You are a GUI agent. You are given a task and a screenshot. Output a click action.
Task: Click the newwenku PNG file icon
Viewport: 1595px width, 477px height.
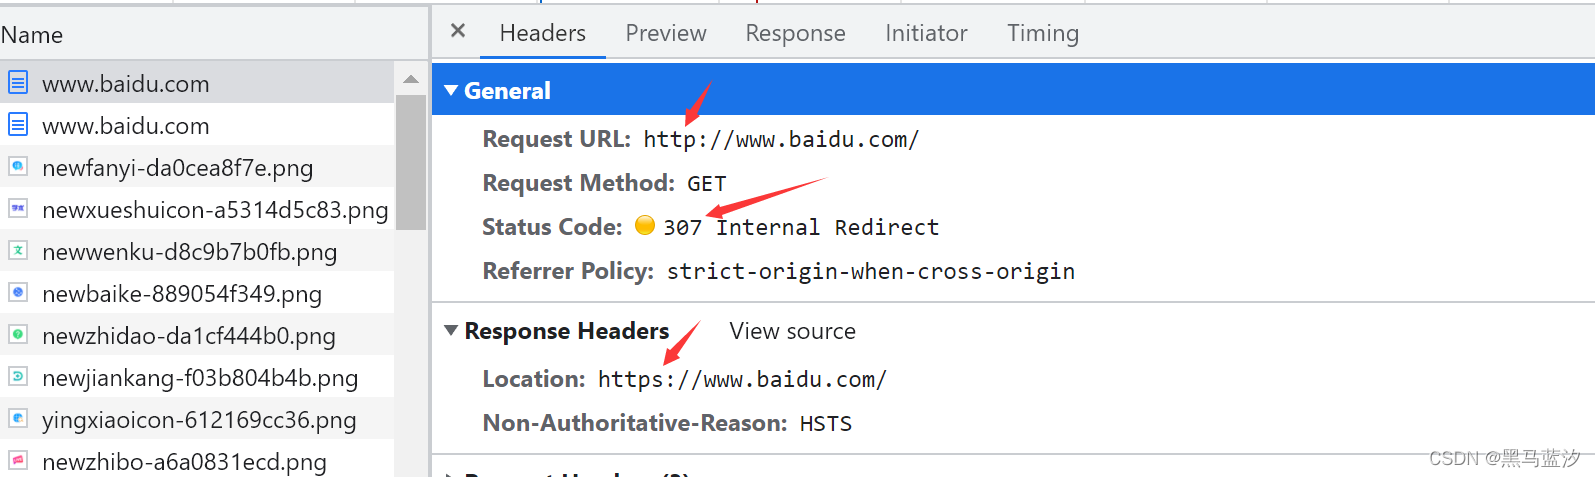[x=18, y=251]
